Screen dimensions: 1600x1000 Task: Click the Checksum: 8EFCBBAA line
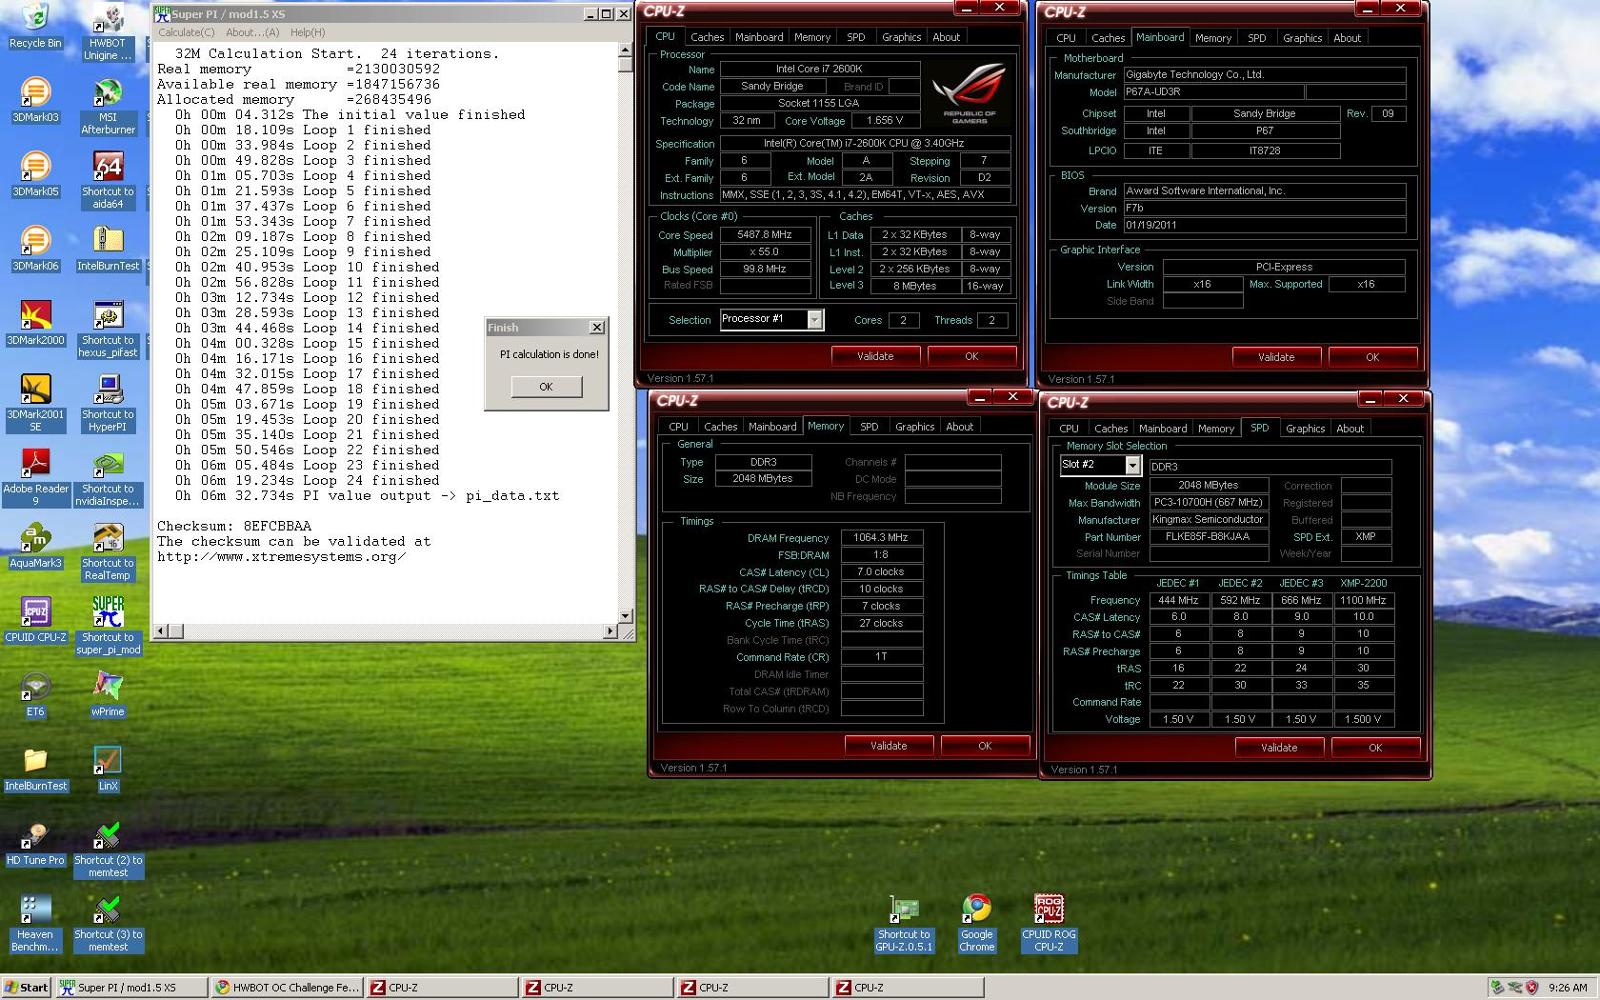pos(234,526)
